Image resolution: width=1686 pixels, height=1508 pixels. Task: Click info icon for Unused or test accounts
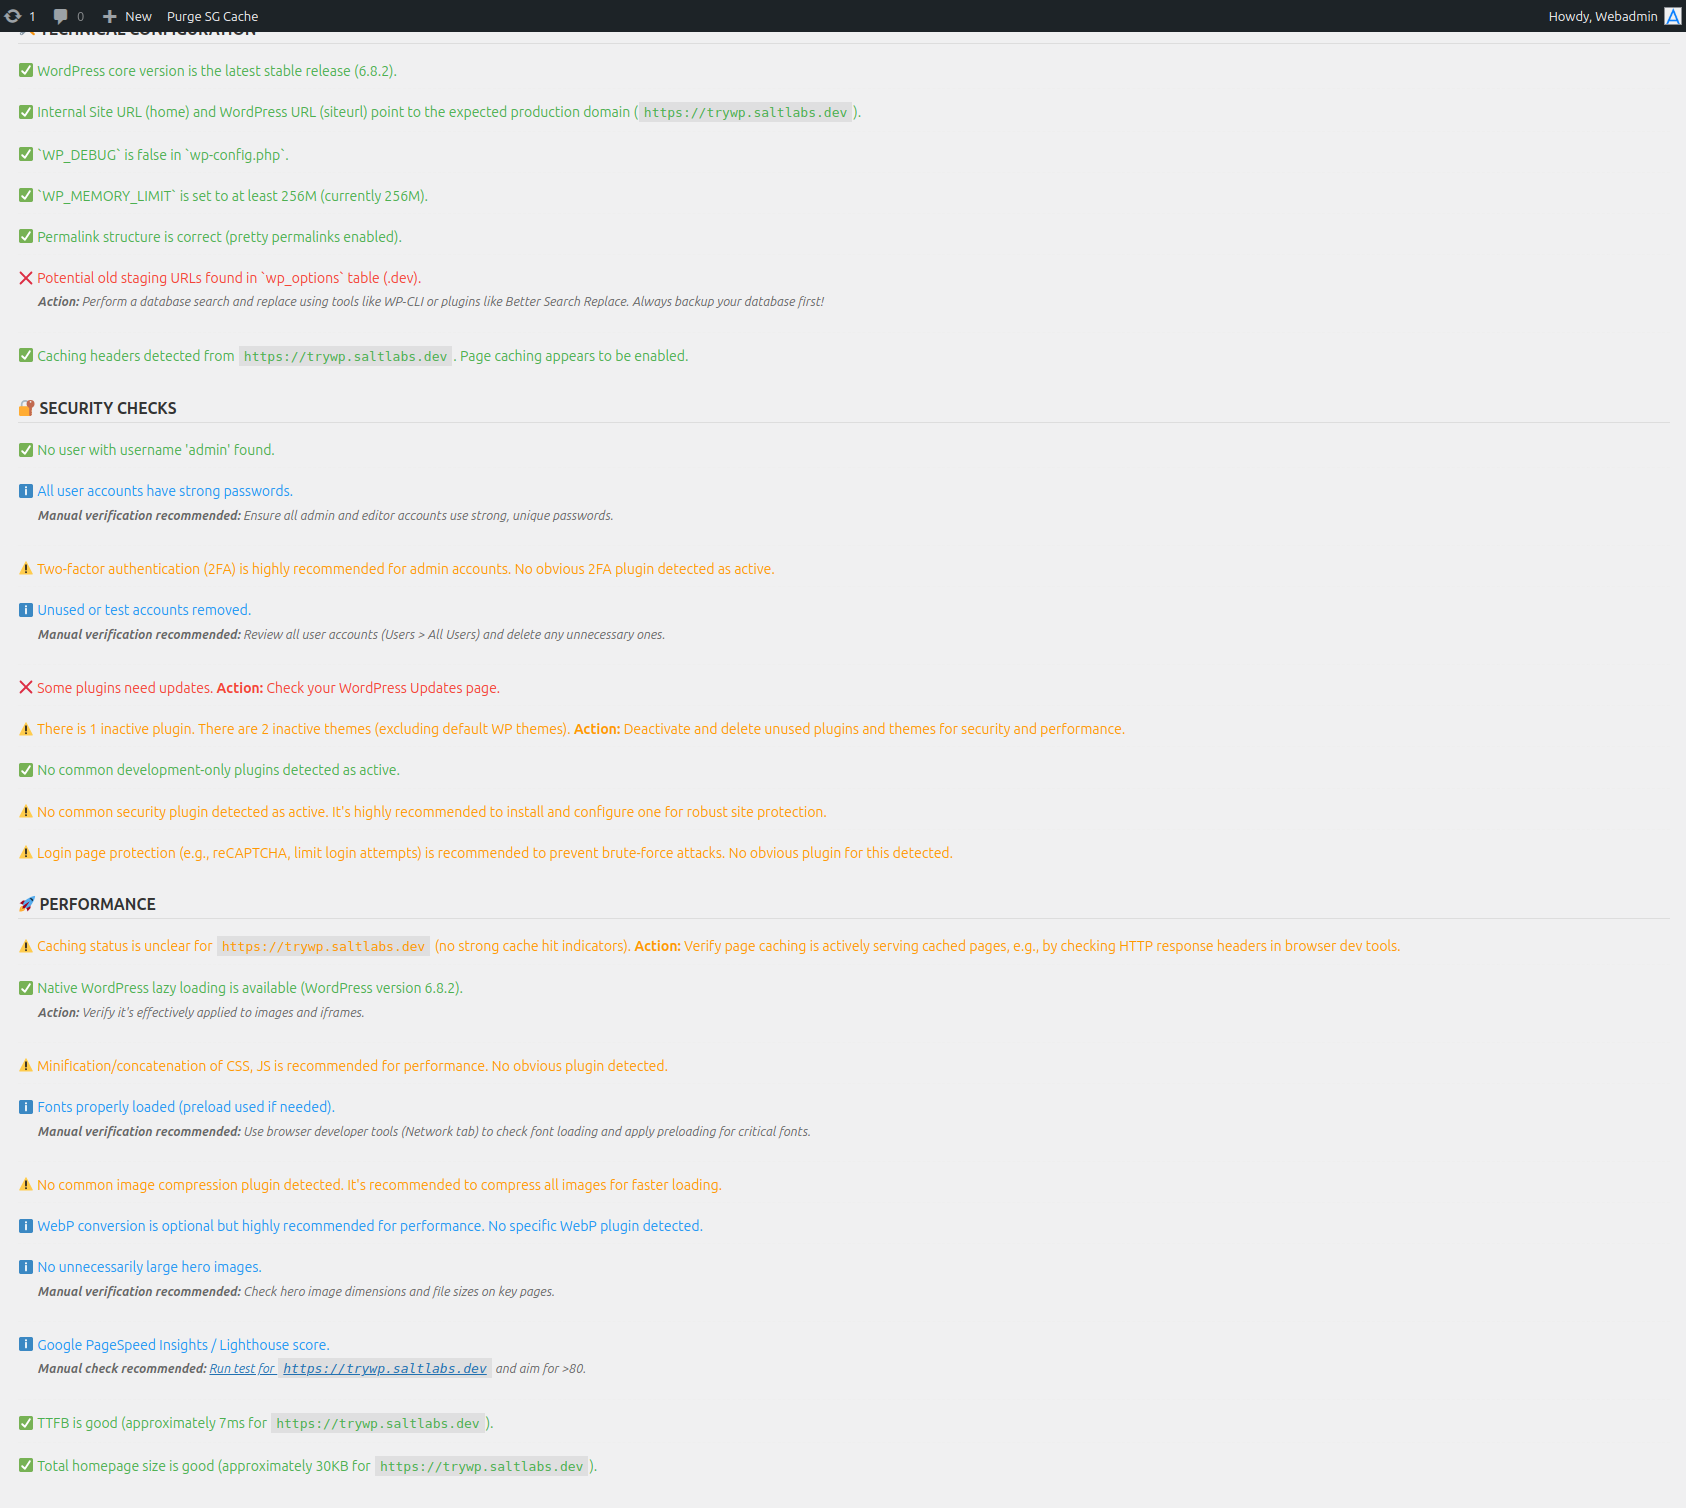coord(26,610)
